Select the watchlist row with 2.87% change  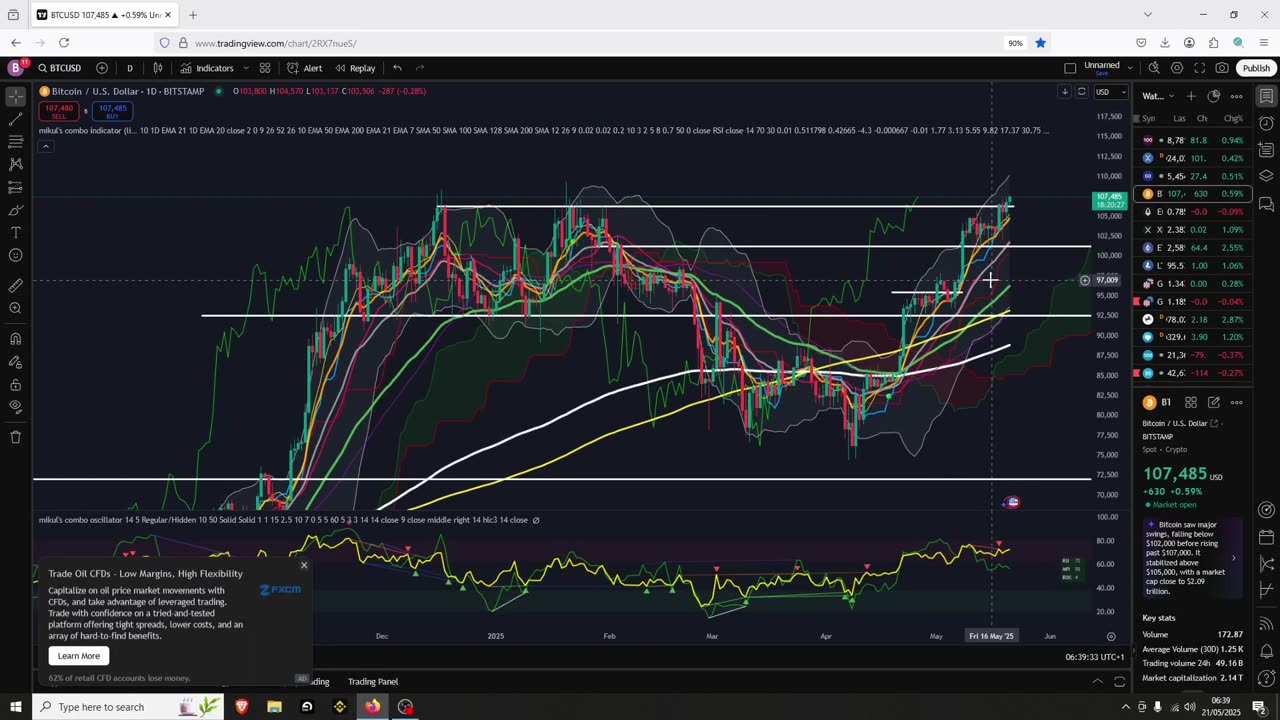[1194, 319]
